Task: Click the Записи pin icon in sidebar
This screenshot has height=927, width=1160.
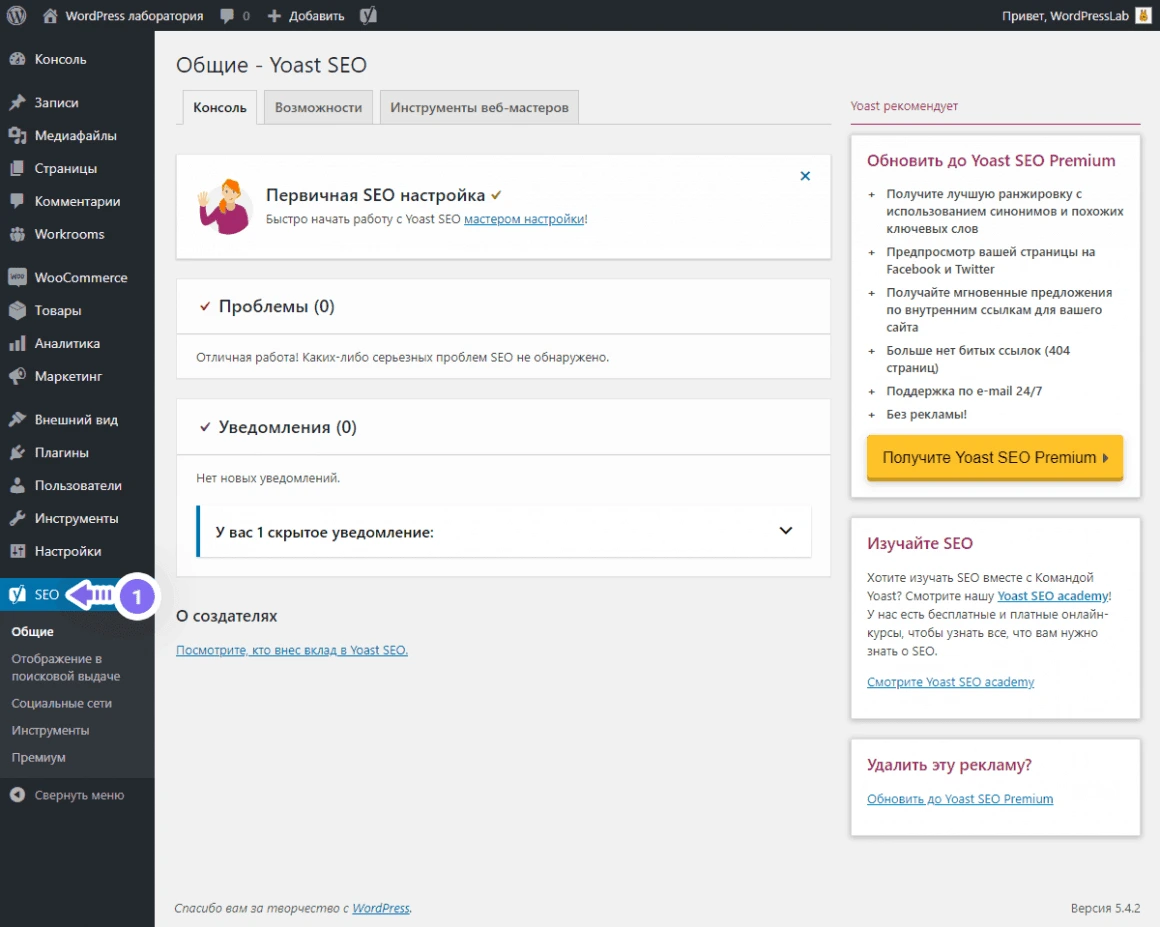Action: pyautogui.click(x=17, y=102)
